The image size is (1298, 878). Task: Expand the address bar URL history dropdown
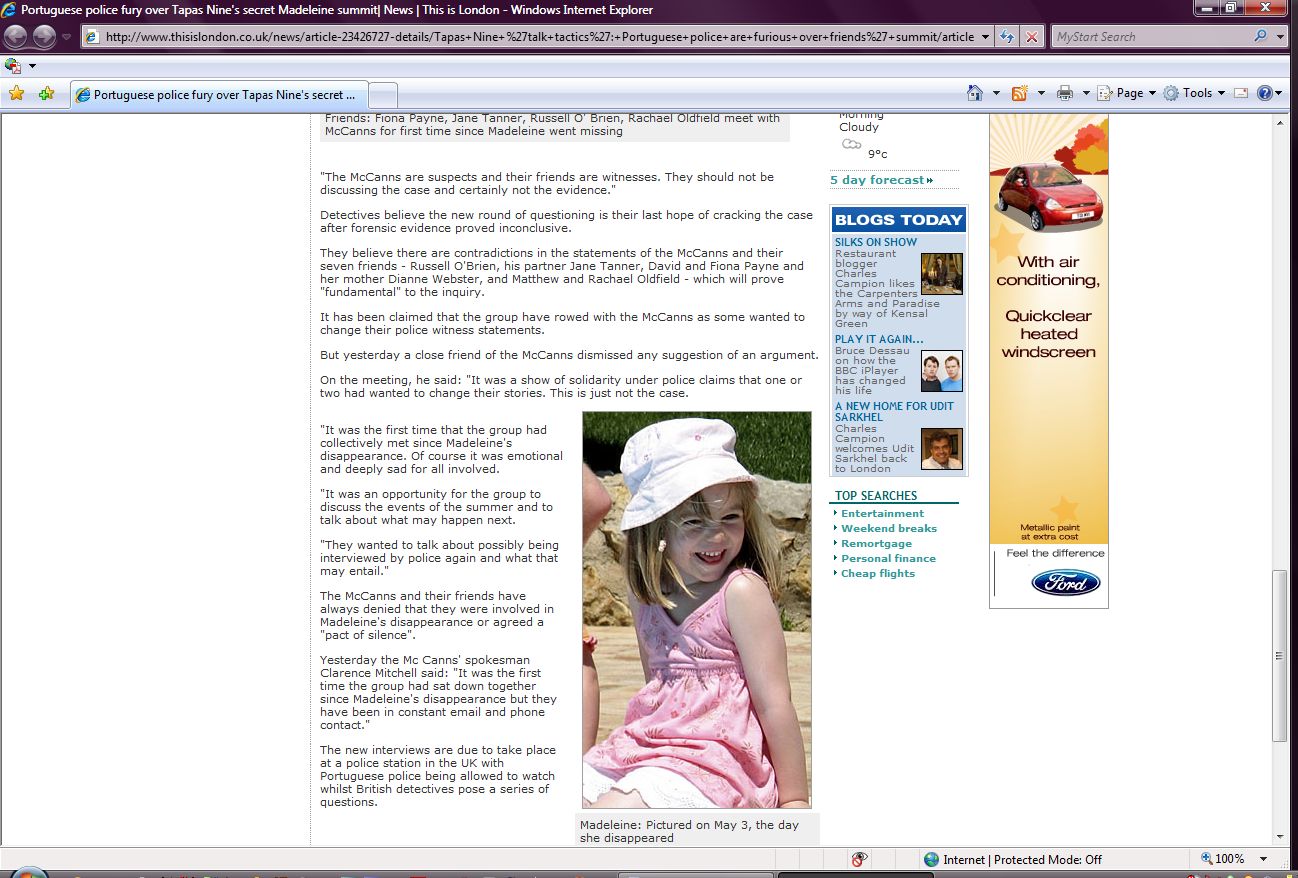[x=985, y=37]
